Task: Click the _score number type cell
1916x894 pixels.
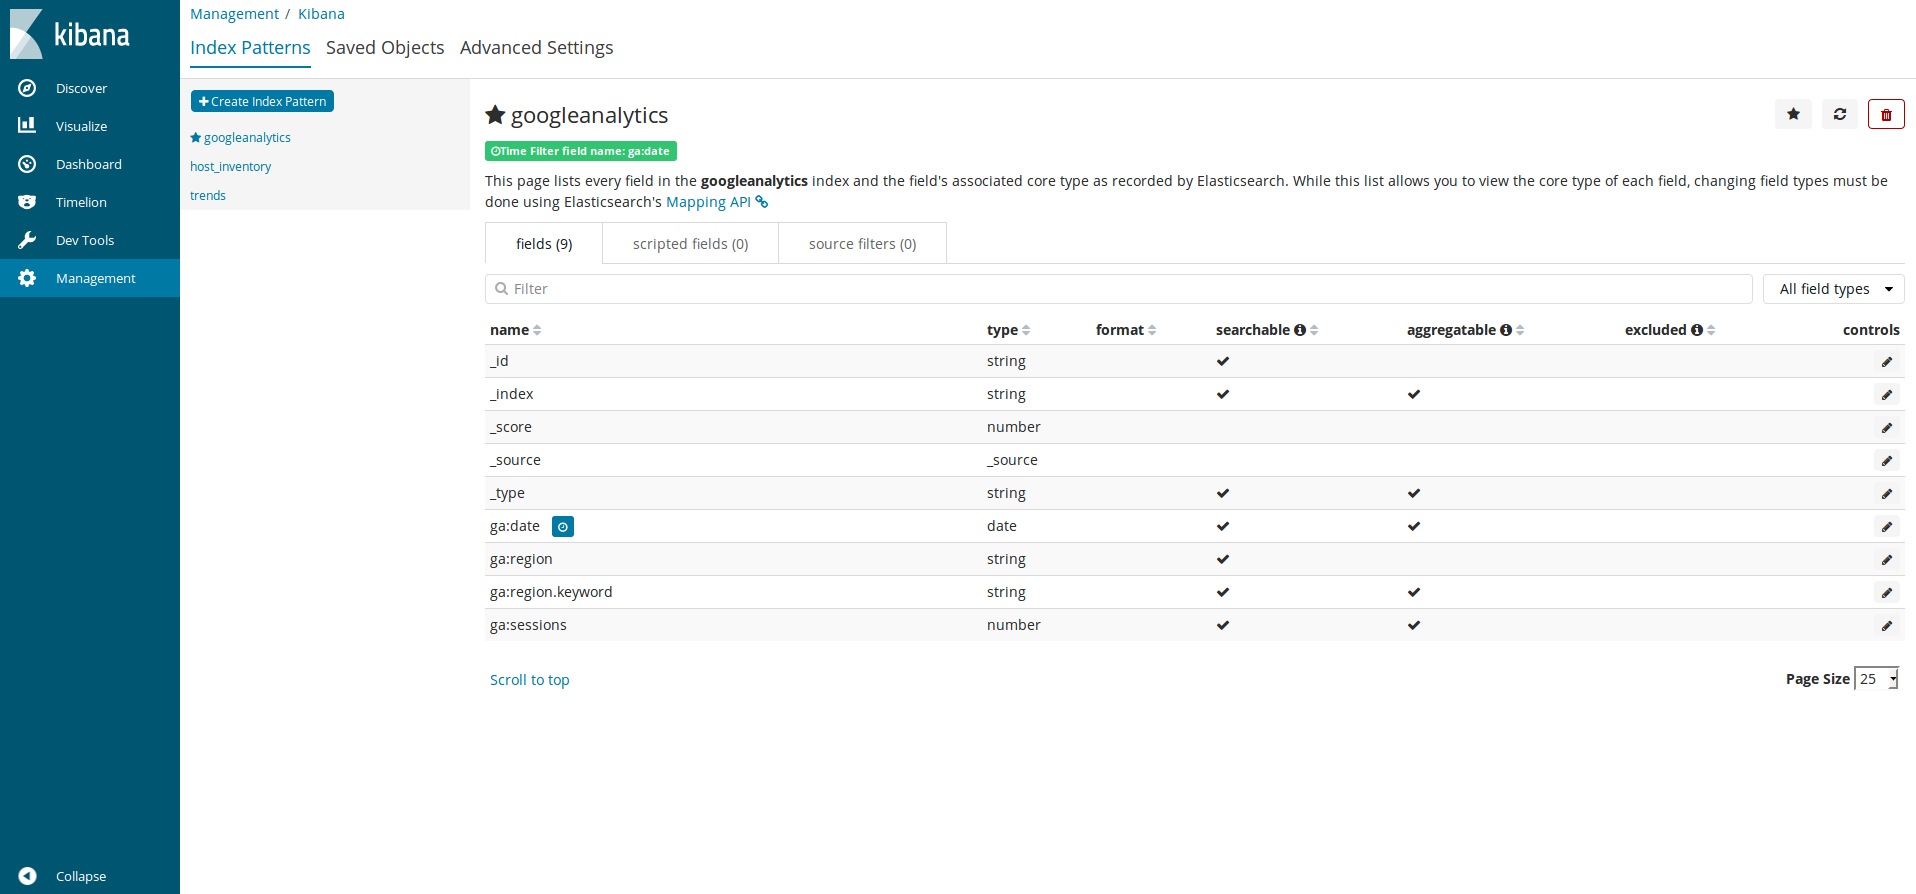Action: click(1014, 427)
